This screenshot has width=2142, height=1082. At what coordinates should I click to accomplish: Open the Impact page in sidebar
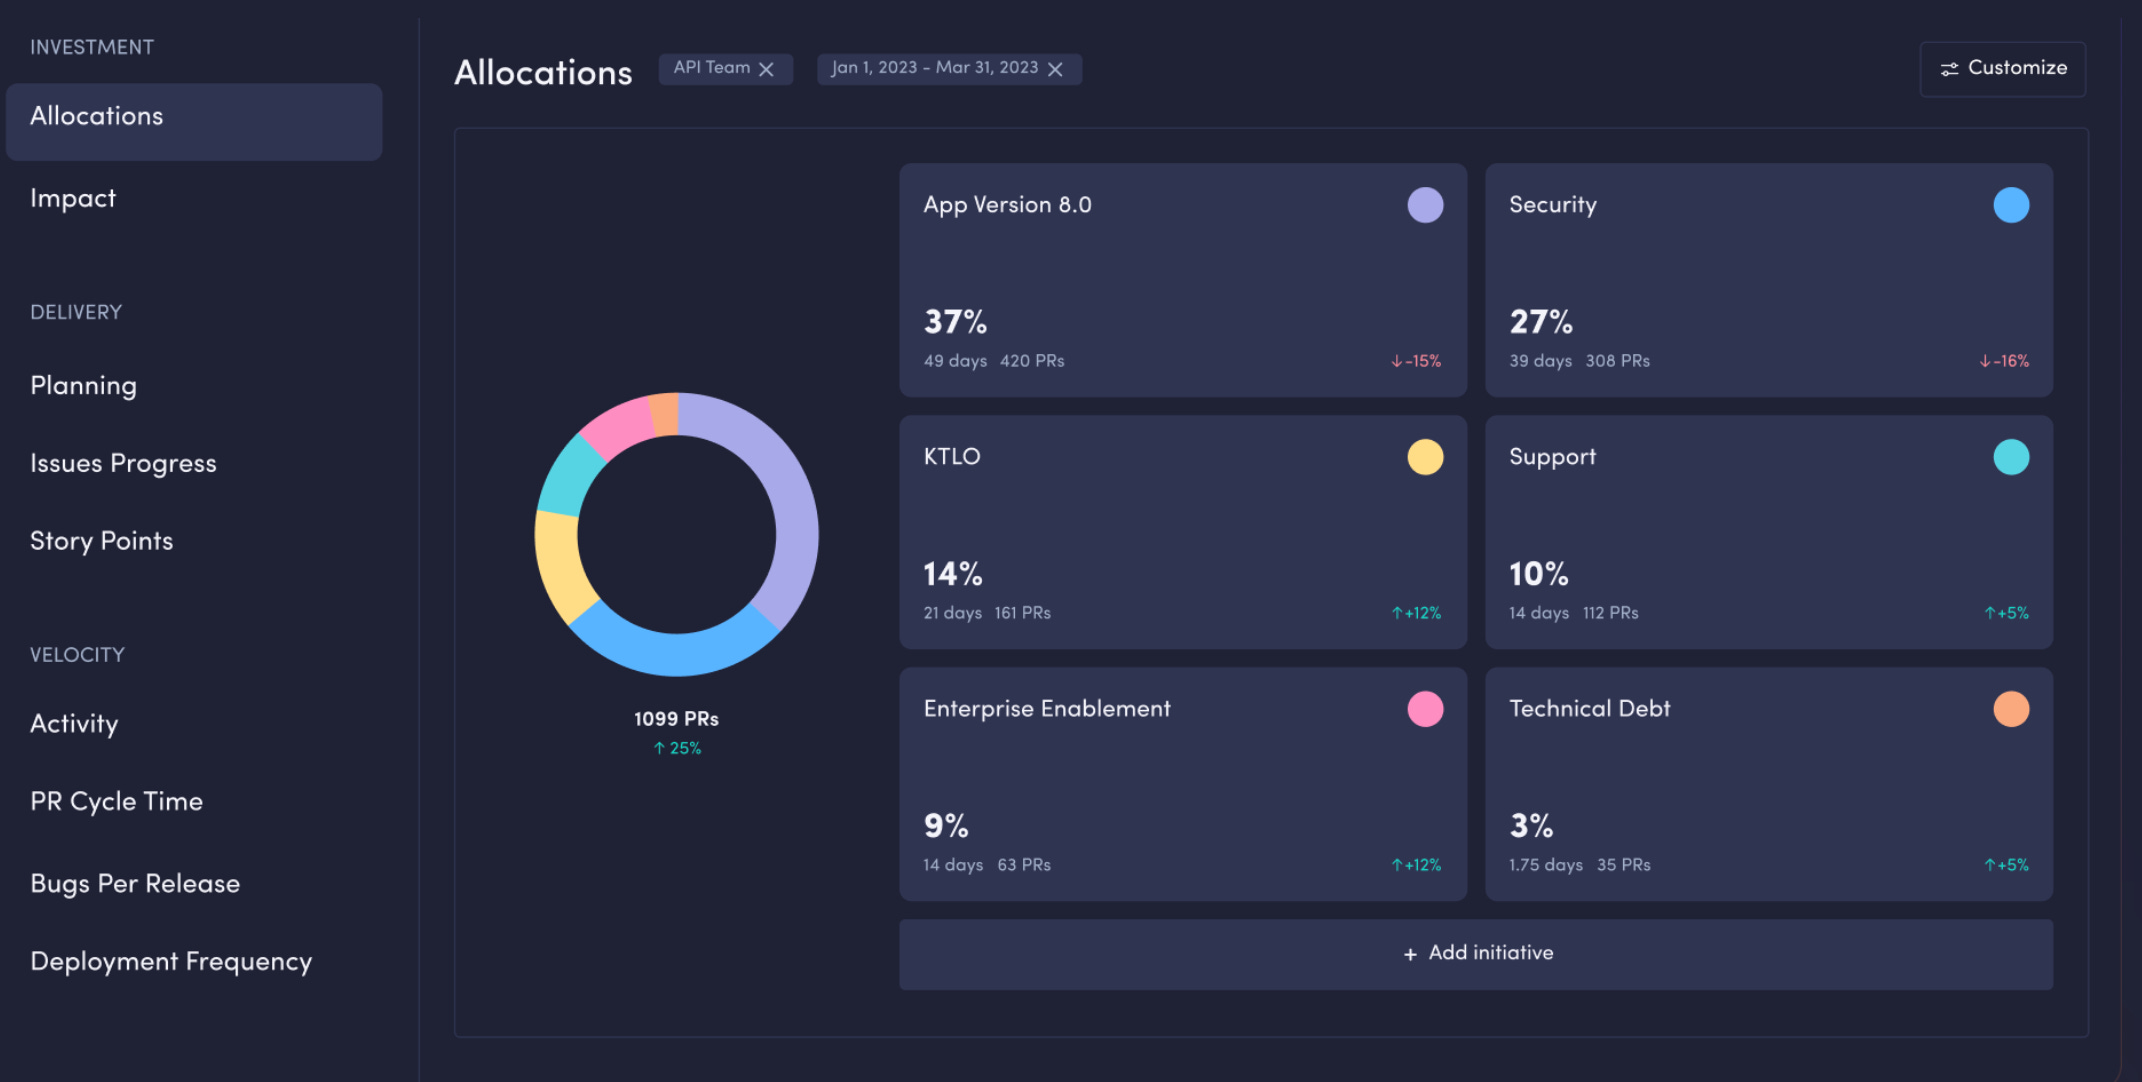[x=73, y=198]
